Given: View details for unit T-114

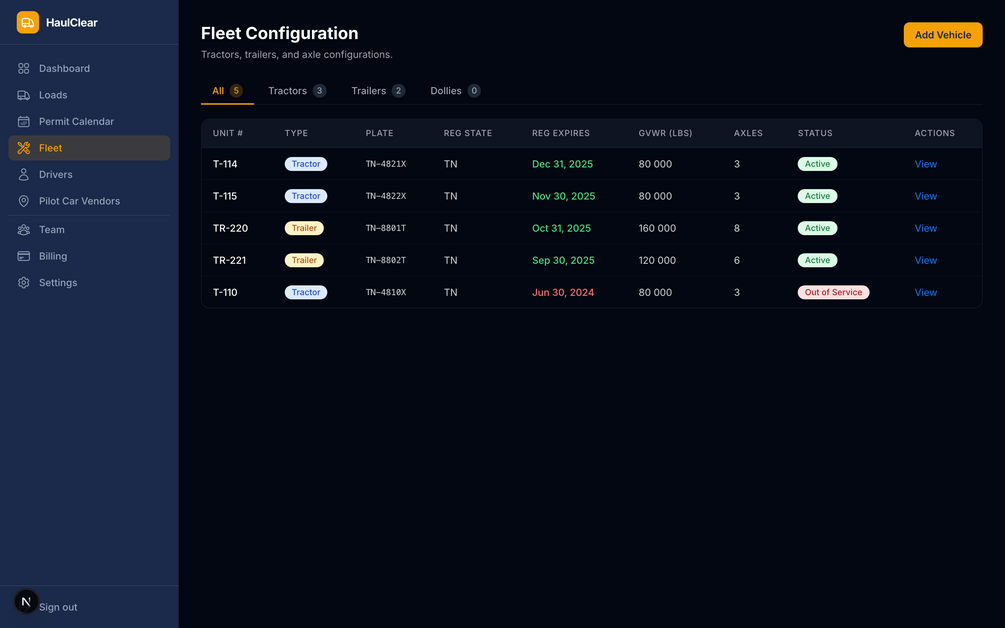Looking at the screenshot, I should coord(926,164).
